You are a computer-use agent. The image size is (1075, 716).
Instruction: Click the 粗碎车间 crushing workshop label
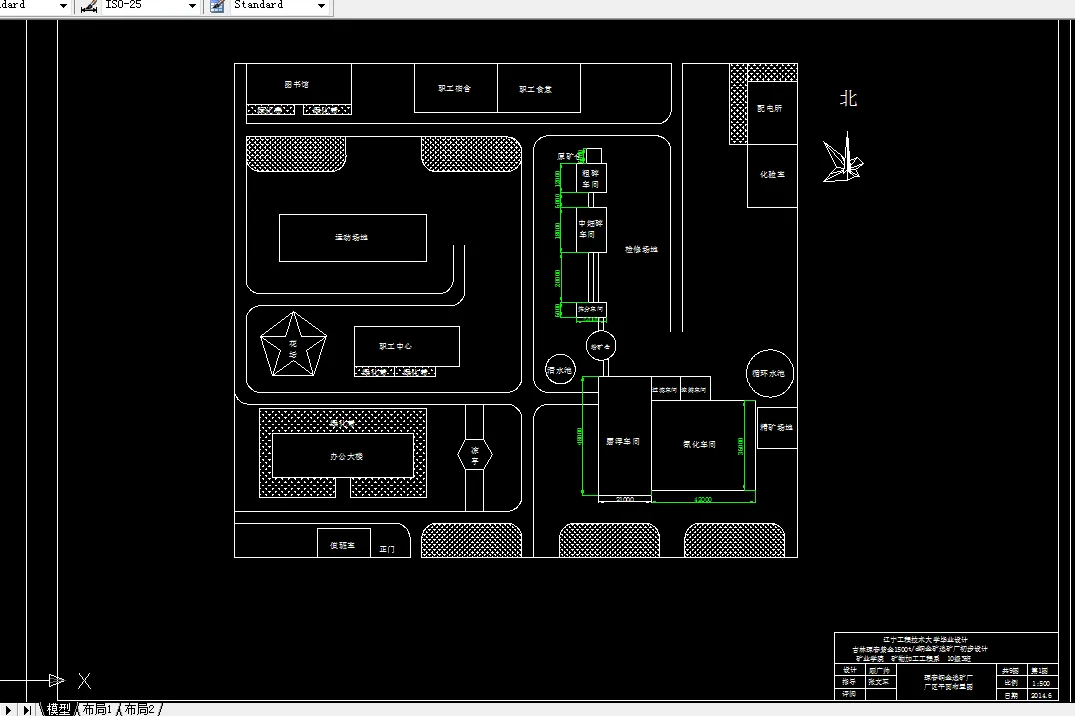(590, 179)
